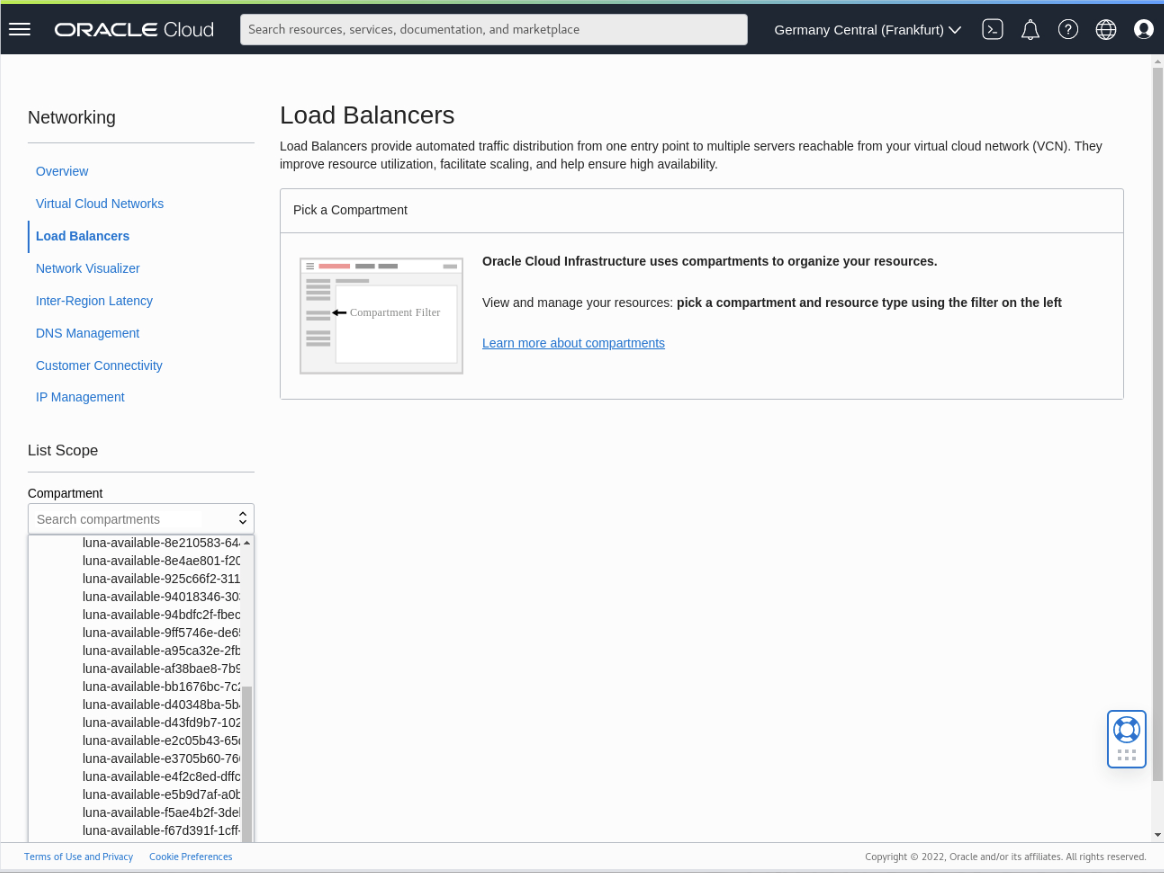Open the floating help support widget
Screen dimensions: 1164x873
[x=1126, y=738]
